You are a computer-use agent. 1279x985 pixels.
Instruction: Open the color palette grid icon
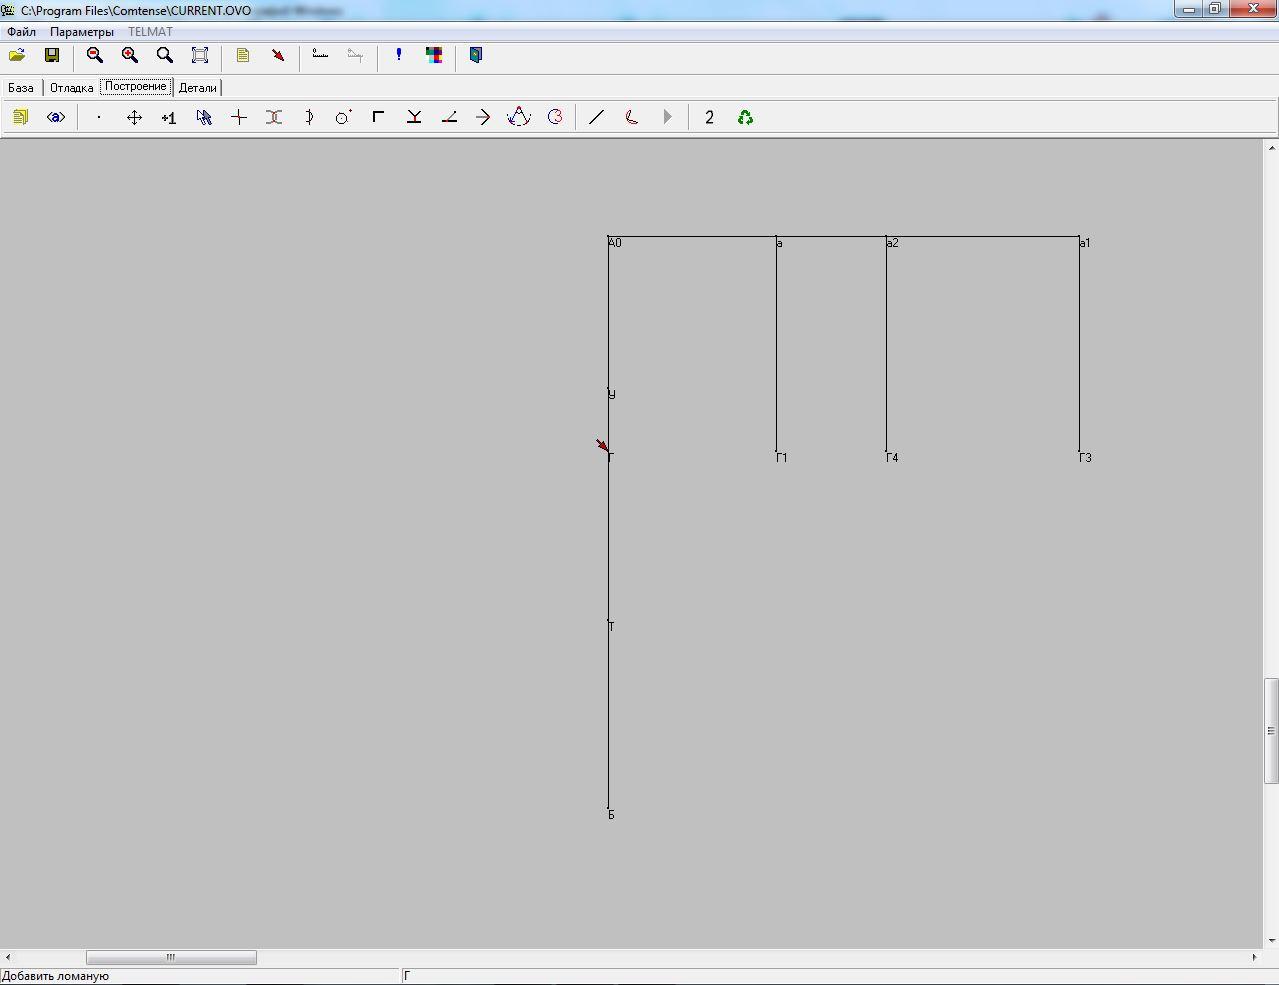[434, 56]
